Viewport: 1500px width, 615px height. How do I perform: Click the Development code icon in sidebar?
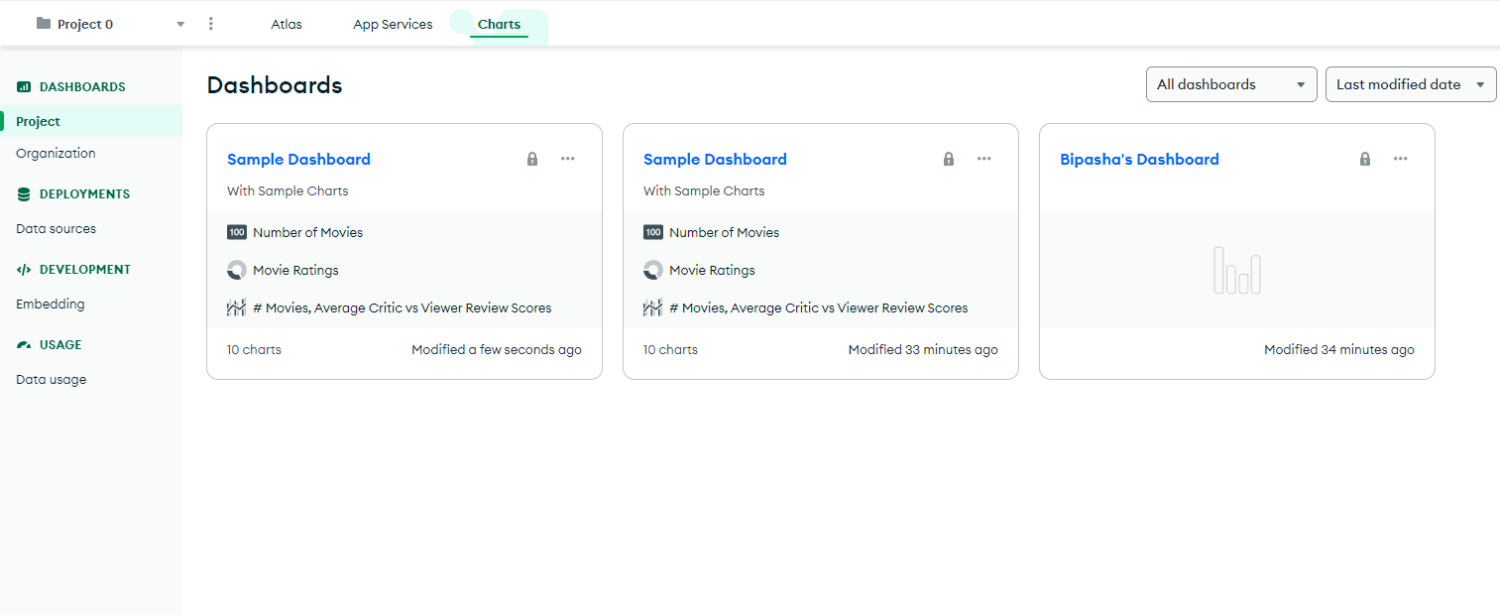tap(22, 269)
